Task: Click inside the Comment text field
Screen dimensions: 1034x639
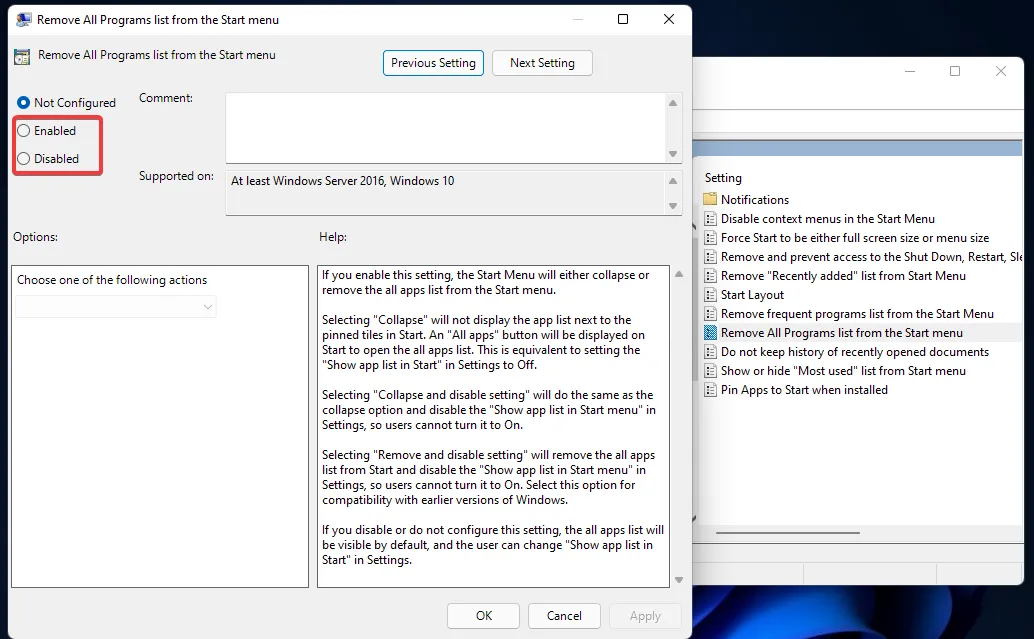Action: (445, 127)
